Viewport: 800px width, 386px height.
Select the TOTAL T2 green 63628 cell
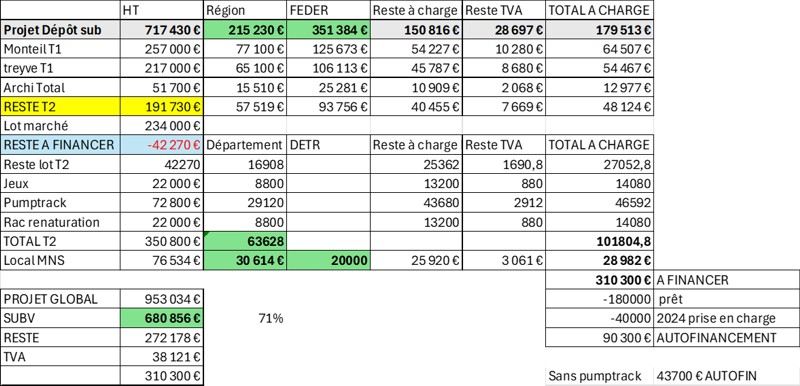[x=245, y=241]
